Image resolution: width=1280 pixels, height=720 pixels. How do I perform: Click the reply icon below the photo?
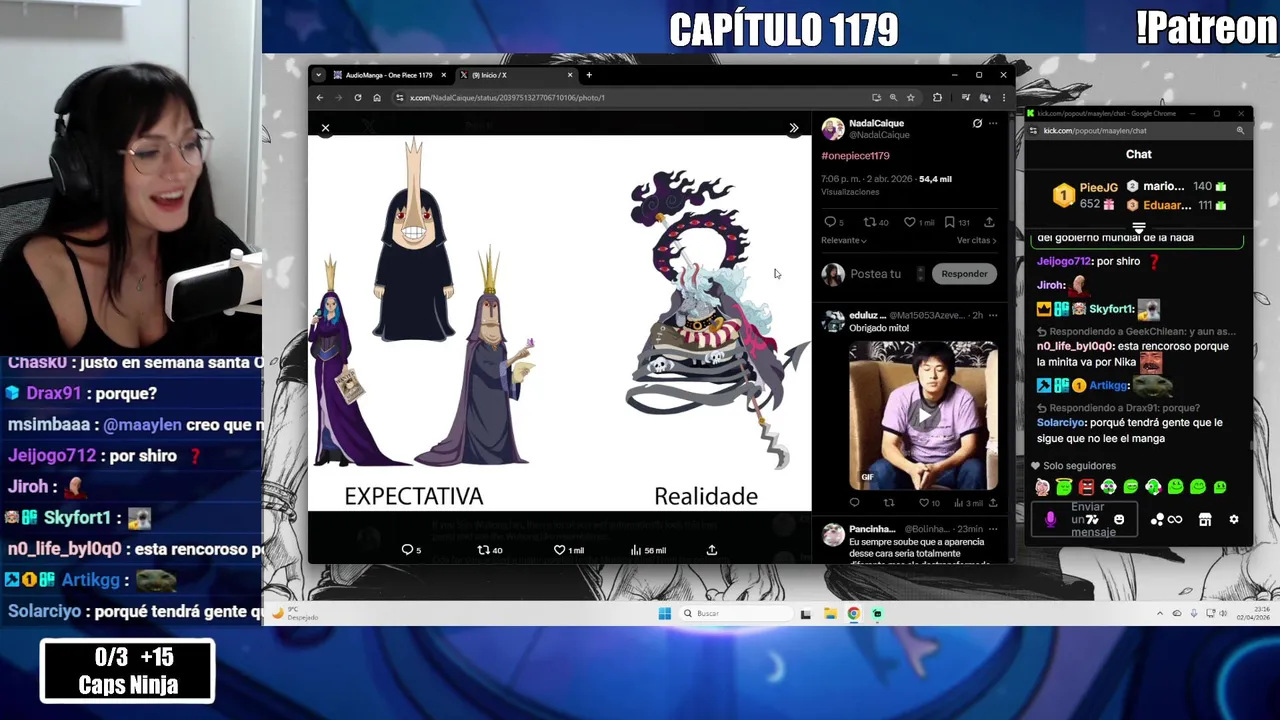[x=407, y=550]
